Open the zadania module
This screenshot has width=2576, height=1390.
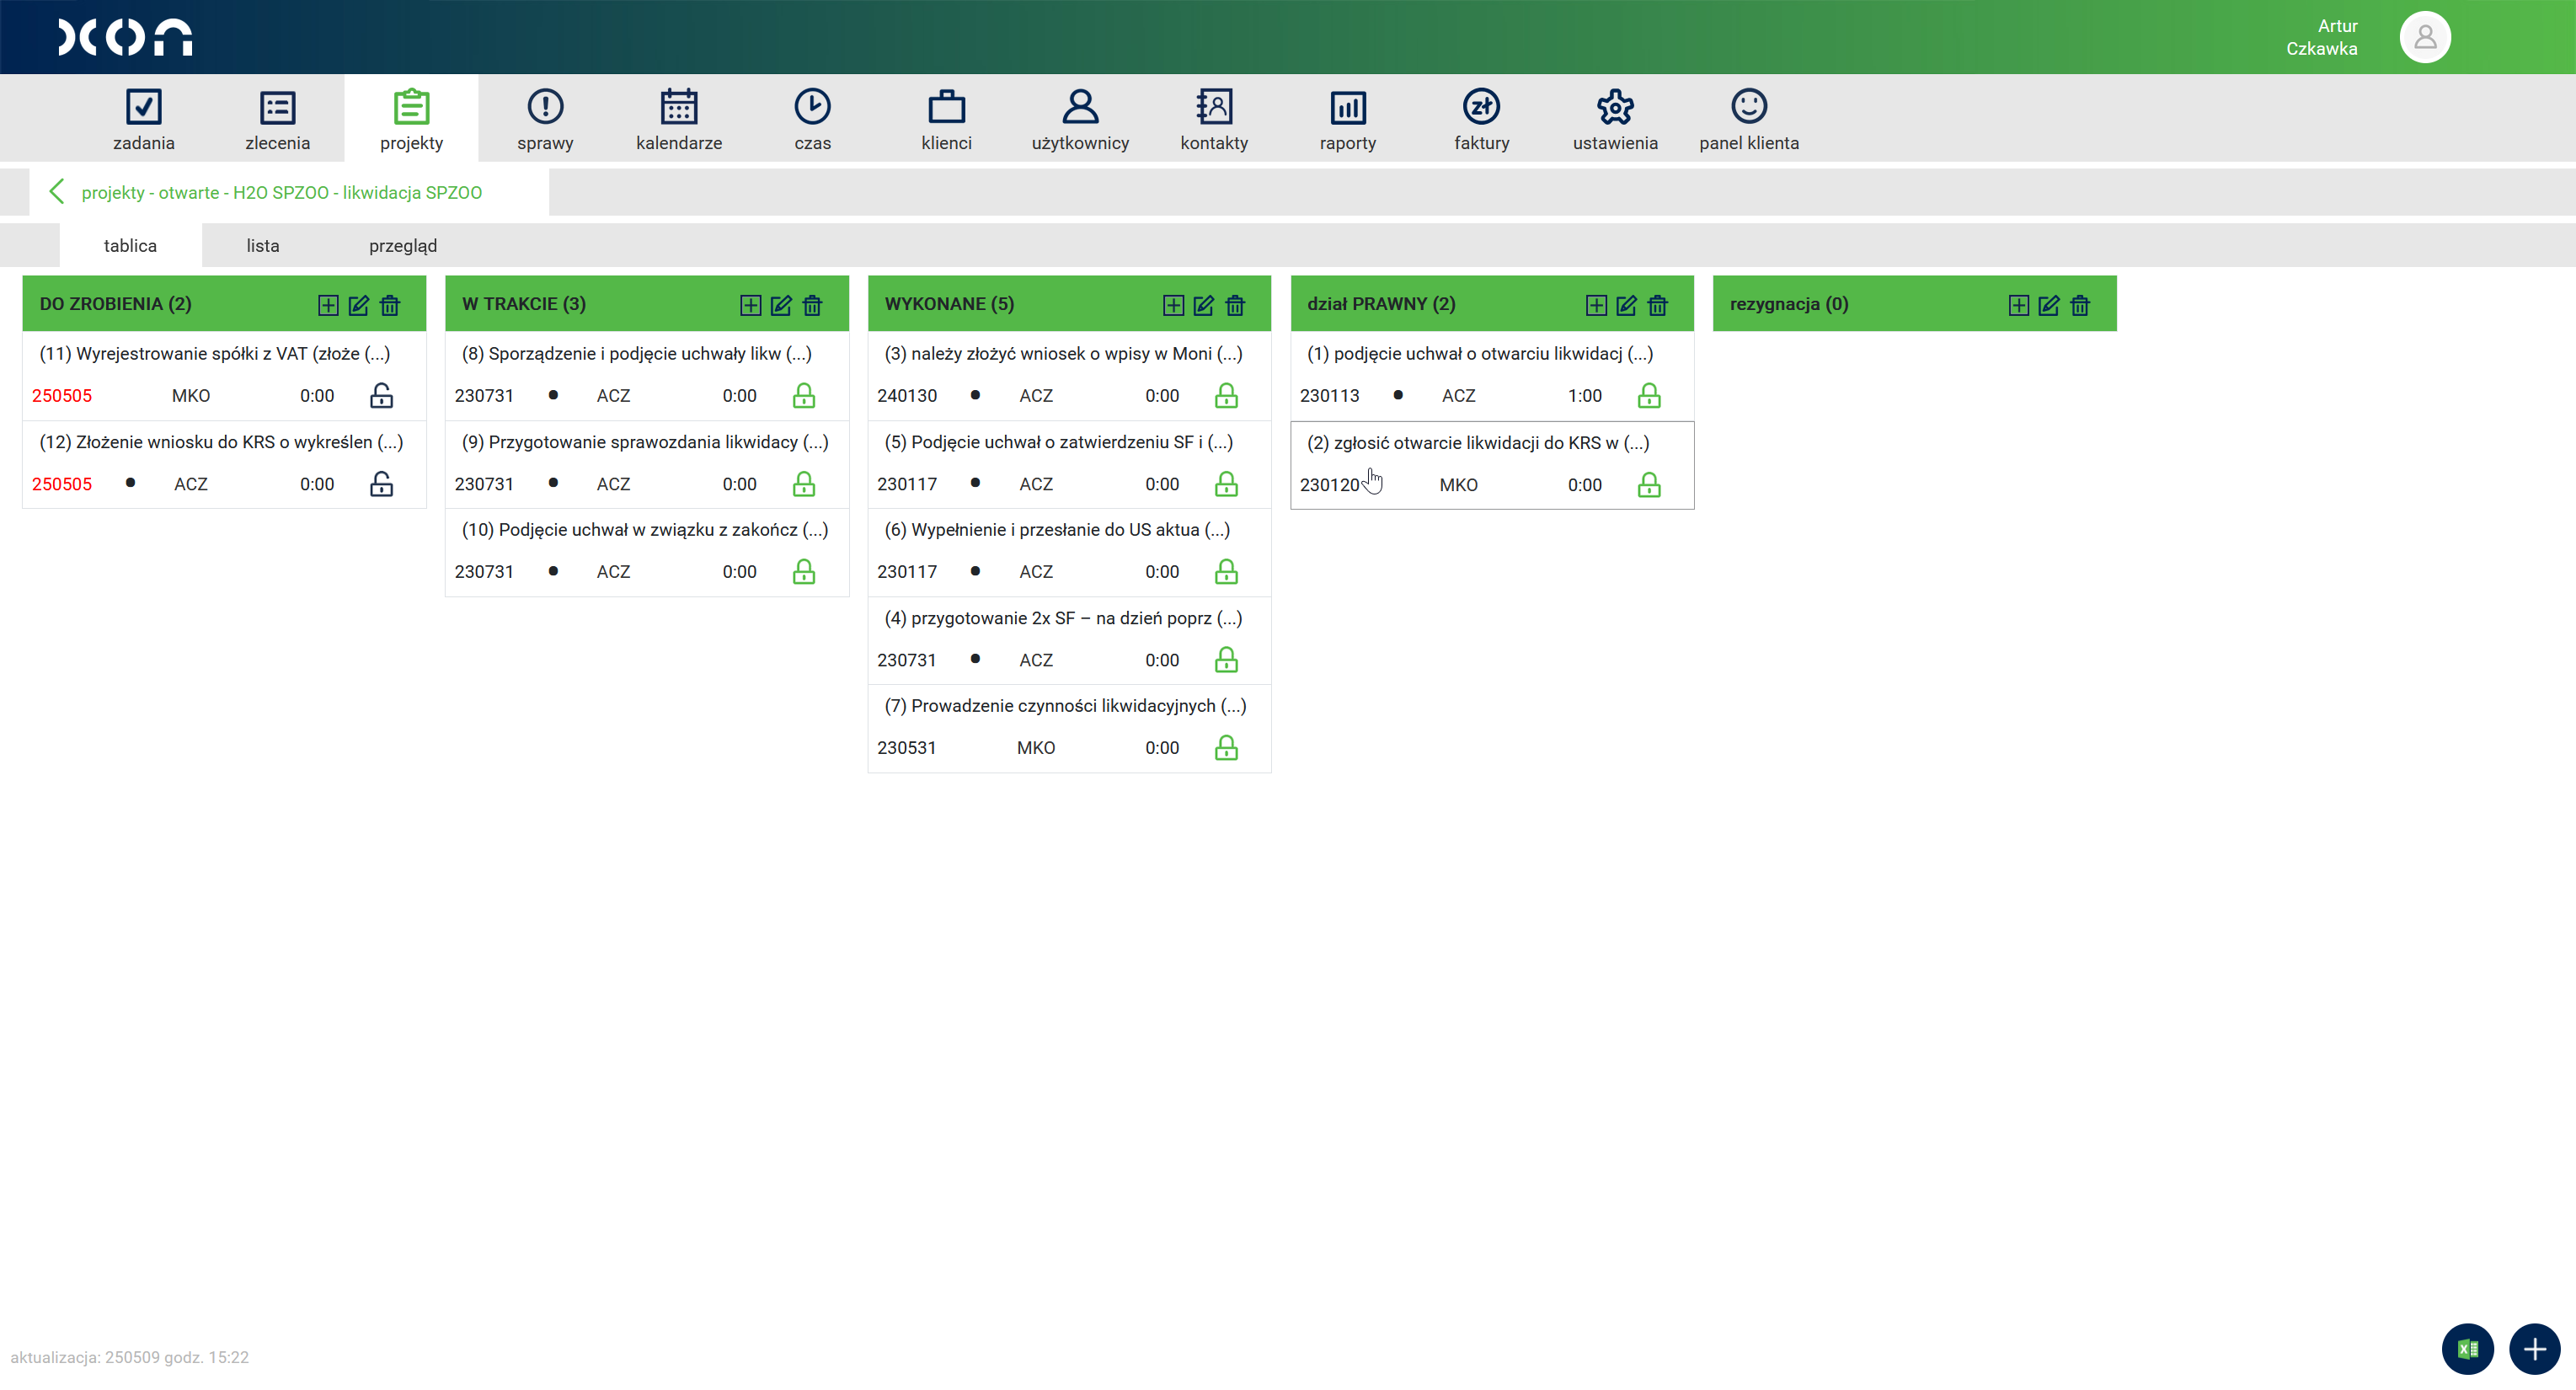point(143,119)
